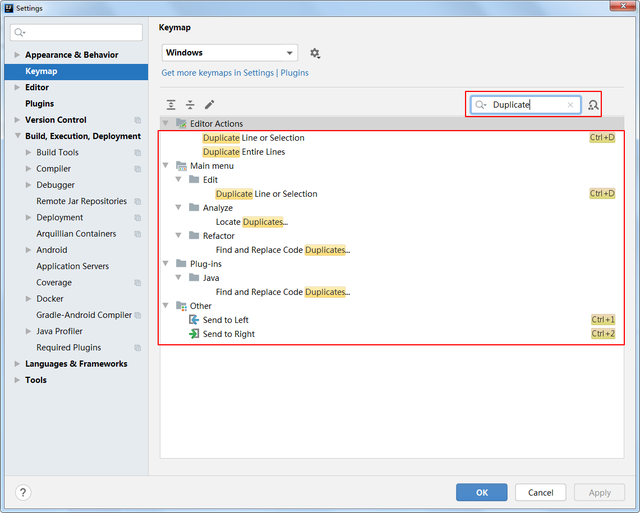Expand Languages & Frameworks node

[x=17, y=364]
